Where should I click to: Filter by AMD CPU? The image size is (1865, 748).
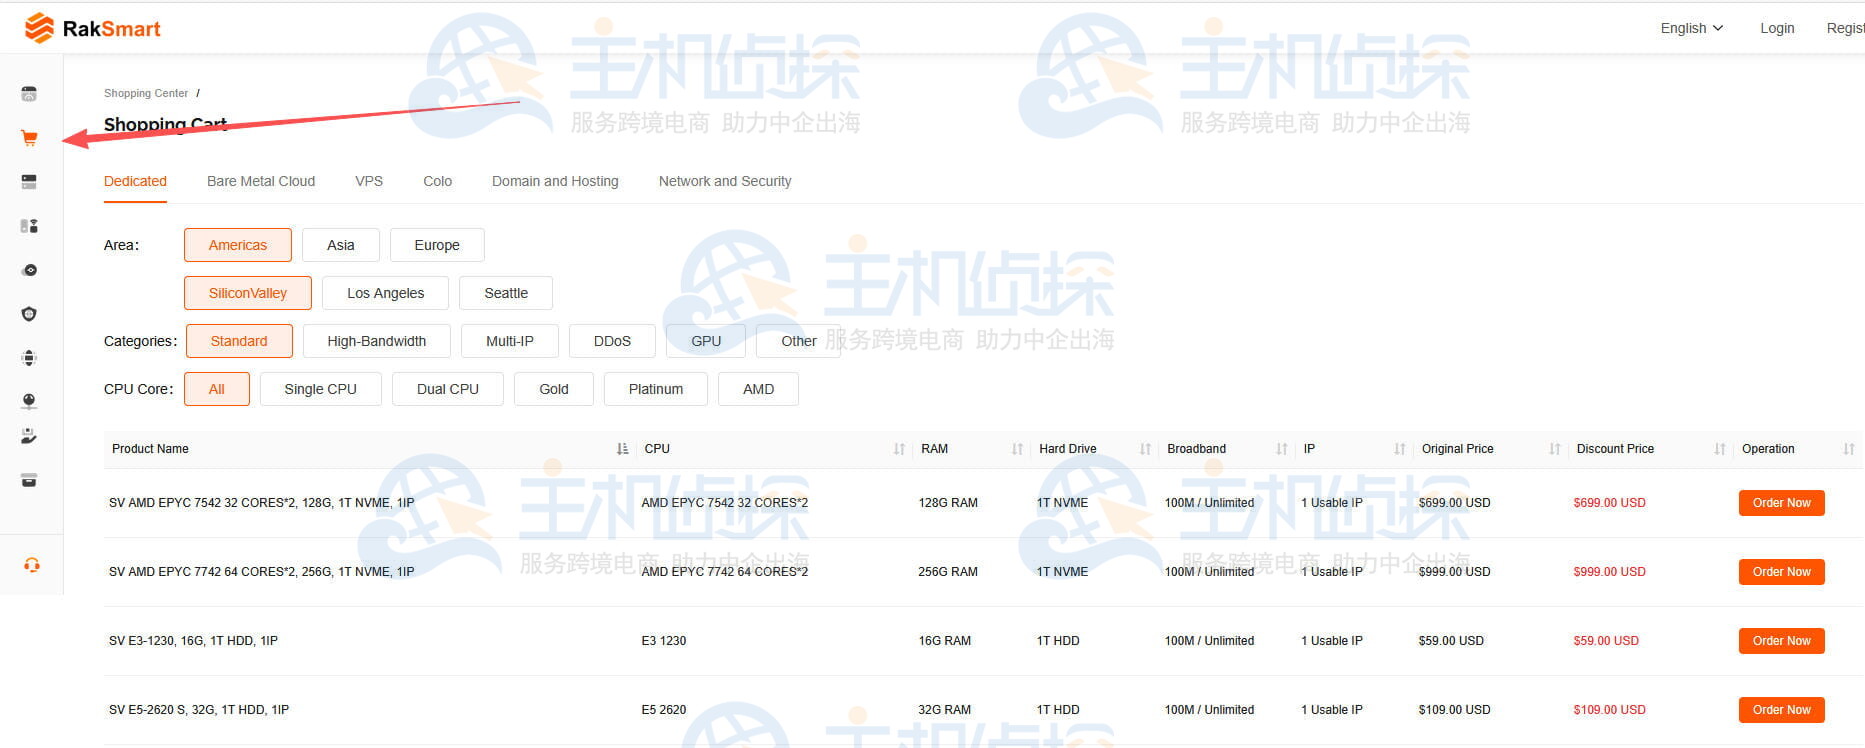click(x=758, y=389)
